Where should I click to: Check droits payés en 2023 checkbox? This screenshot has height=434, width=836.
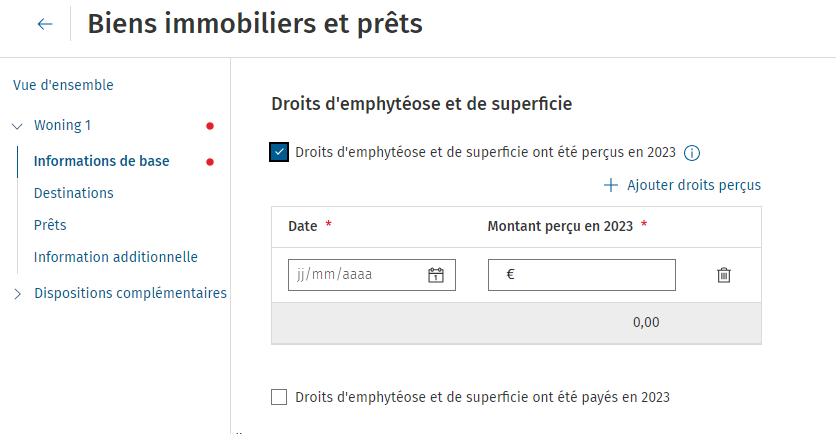click(x=279, y=397)
